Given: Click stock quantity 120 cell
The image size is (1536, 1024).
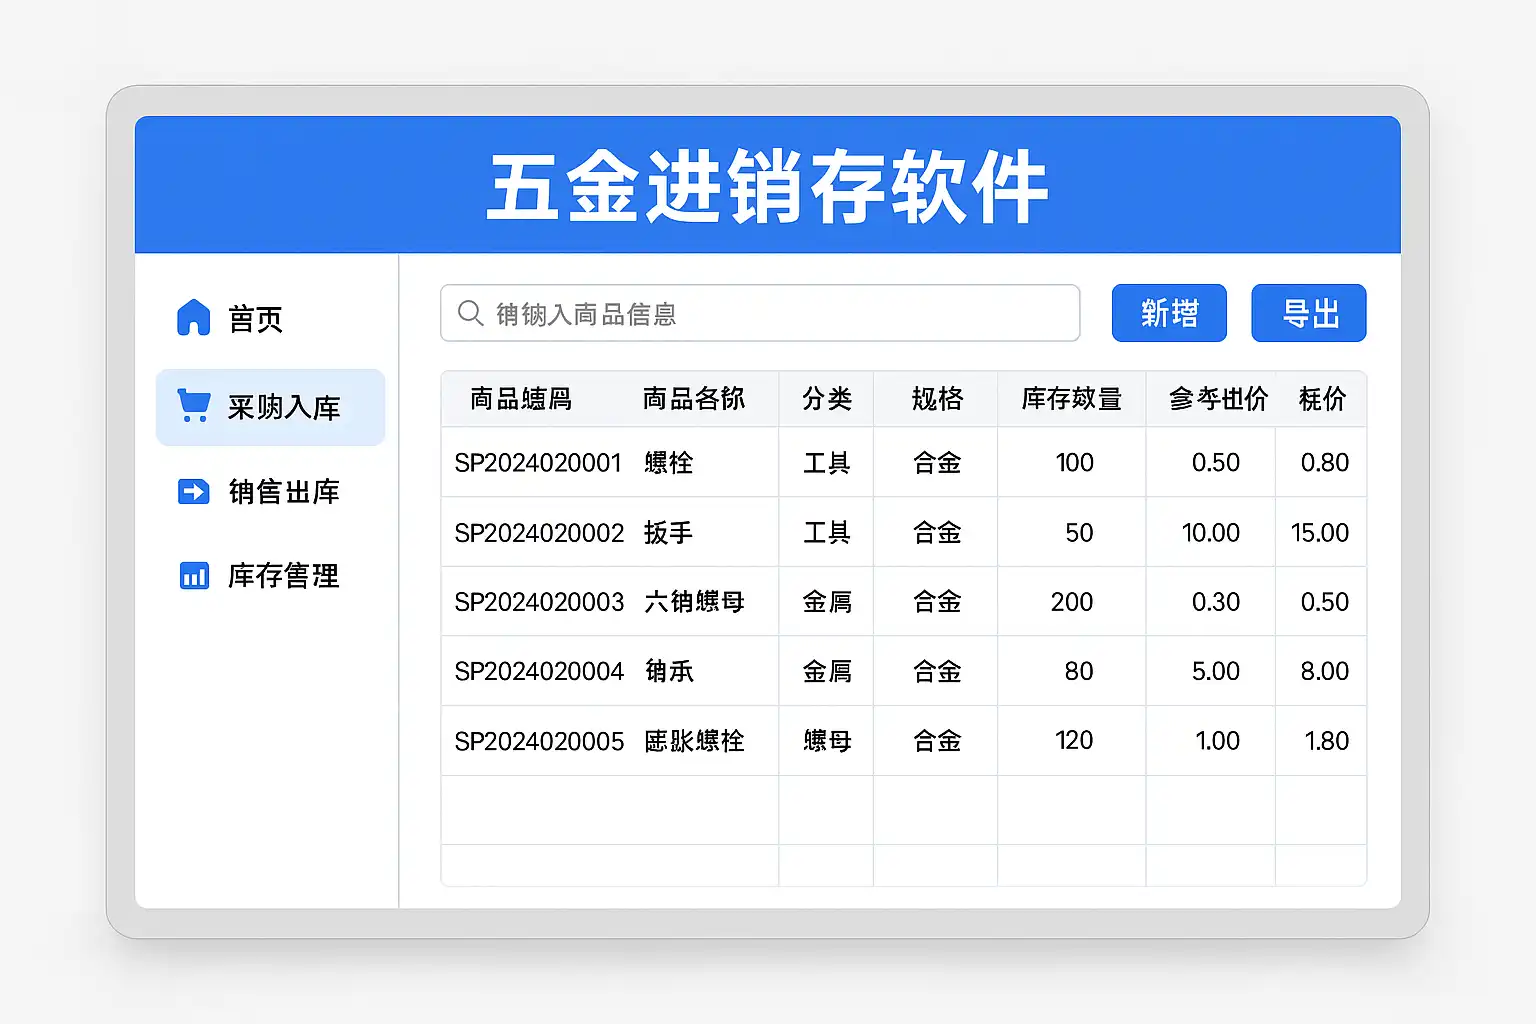Looking at the screenshot, I should click(x=1074, y=741).
